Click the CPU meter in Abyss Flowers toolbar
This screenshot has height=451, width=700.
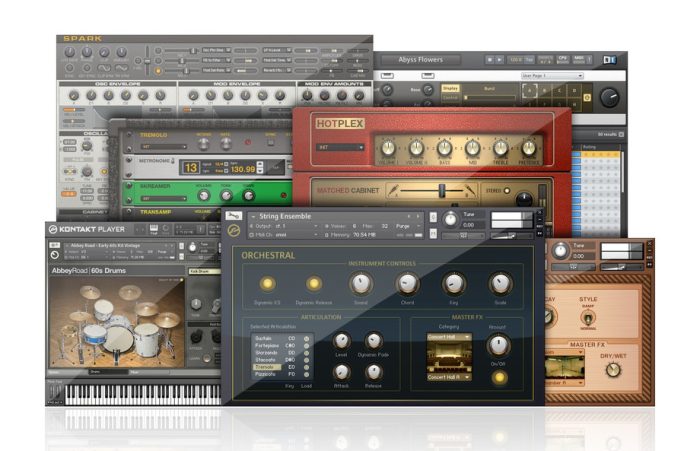click(x=562, y=59)
